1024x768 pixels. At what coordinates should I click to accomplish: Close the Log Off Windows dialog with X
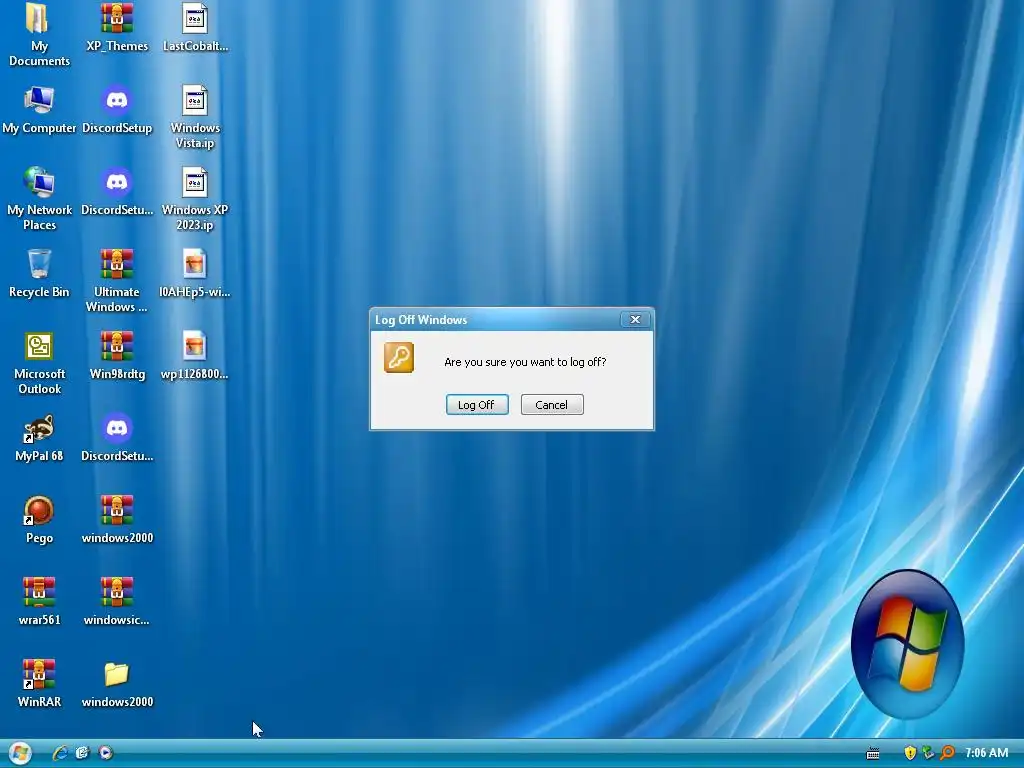(635, 319)
